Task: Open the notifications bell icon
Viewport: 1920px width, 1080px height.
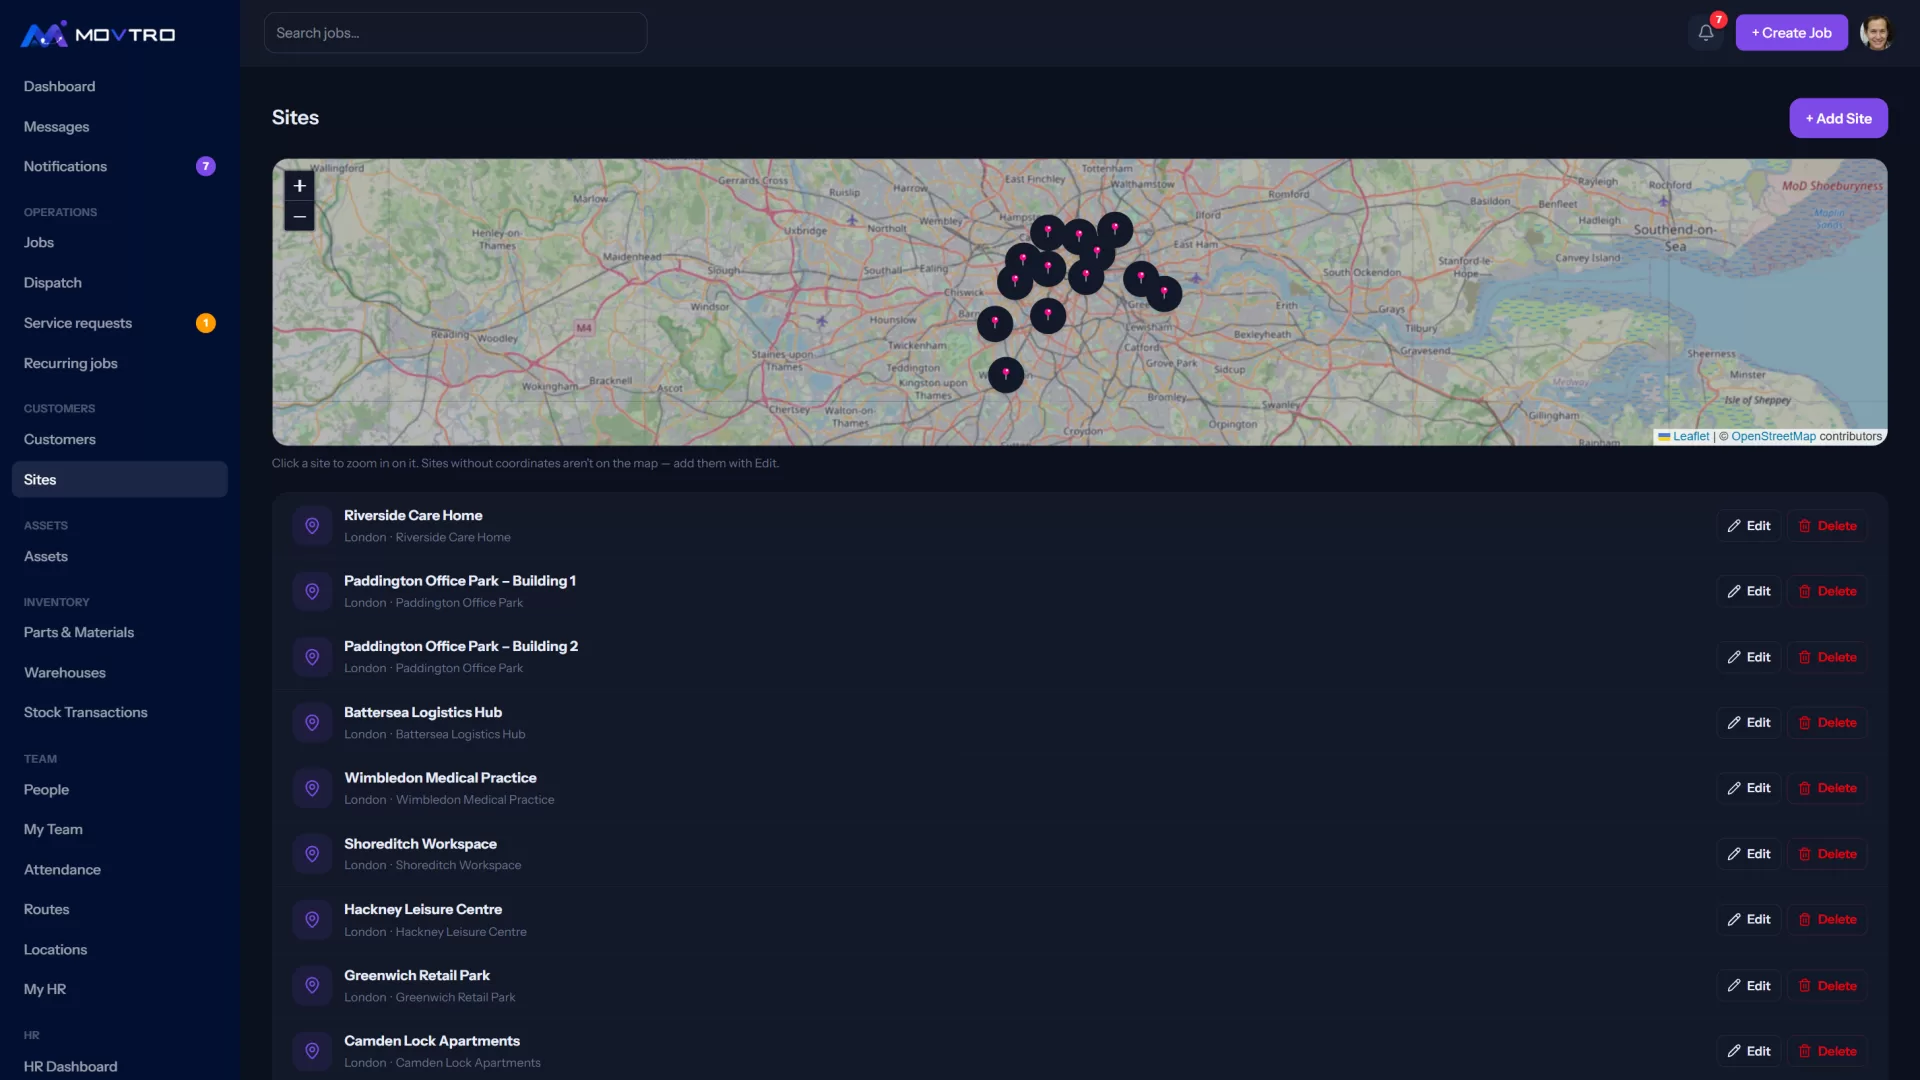Action: click(x=1706, y=33)
